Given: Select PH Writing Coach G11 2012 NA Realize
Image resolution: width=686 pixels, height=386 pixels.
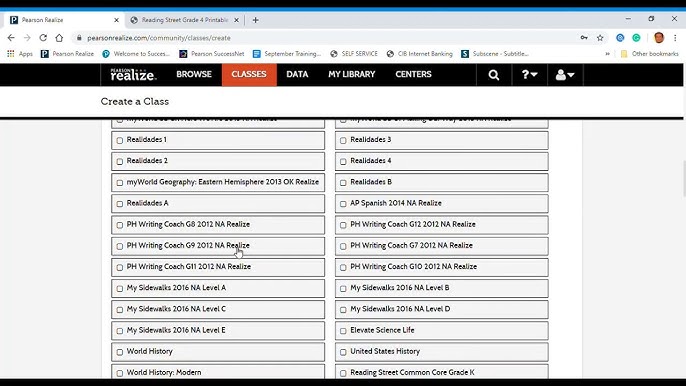Looking at the screenshot, I should click(x=218, y=267).
